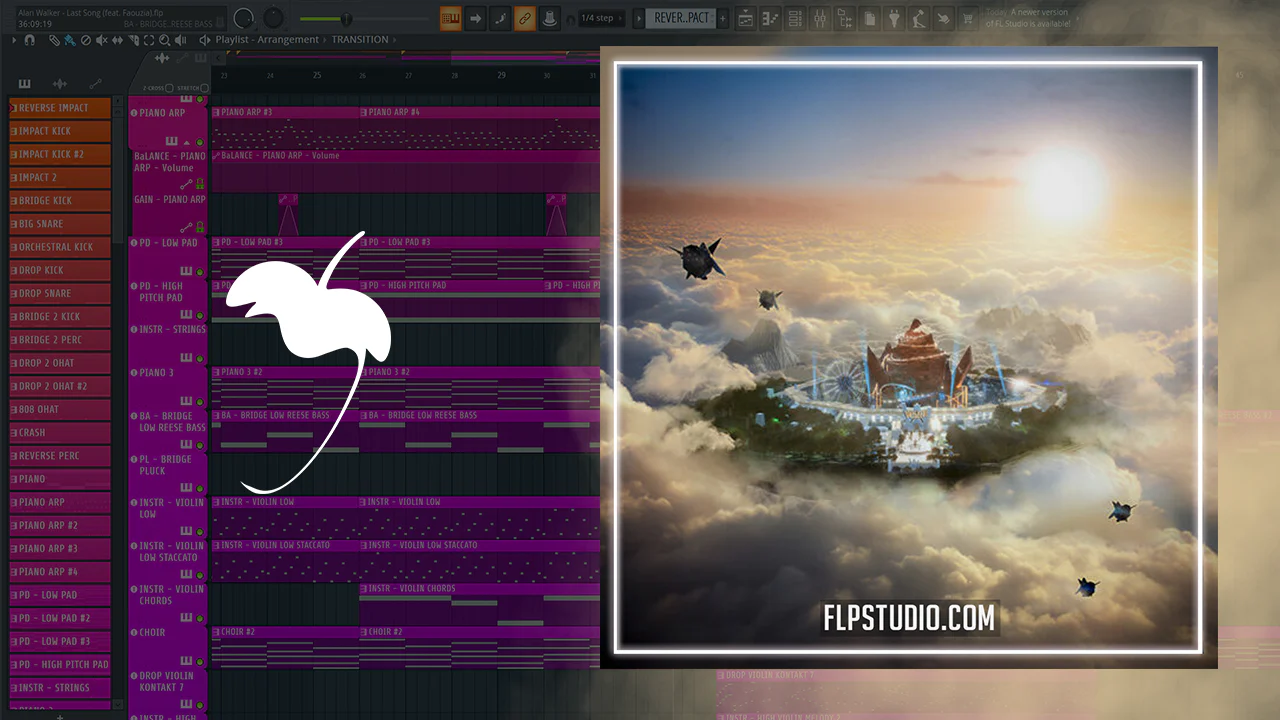
Task: Open the newer version available news link
Action: click(1029, 17)
